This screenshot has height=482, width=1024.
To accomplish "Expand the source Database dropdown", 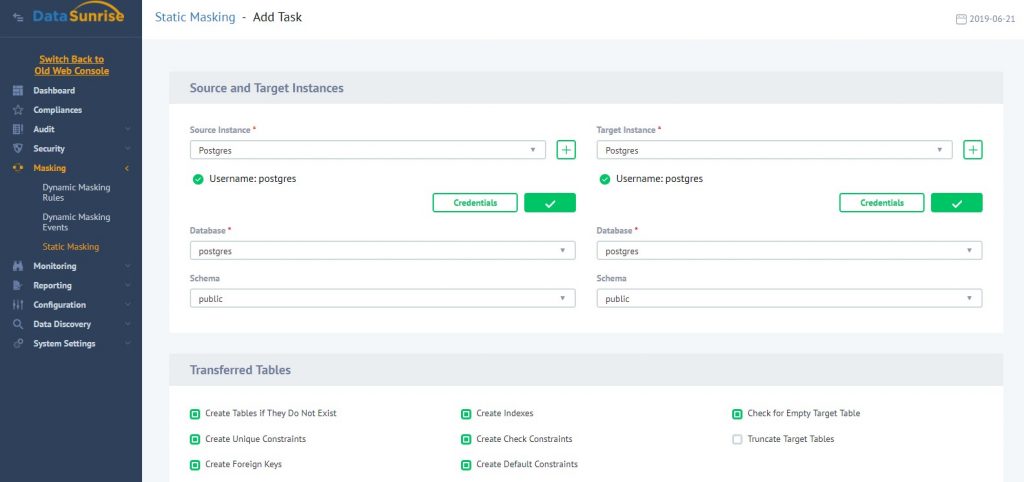I will 382,251.
